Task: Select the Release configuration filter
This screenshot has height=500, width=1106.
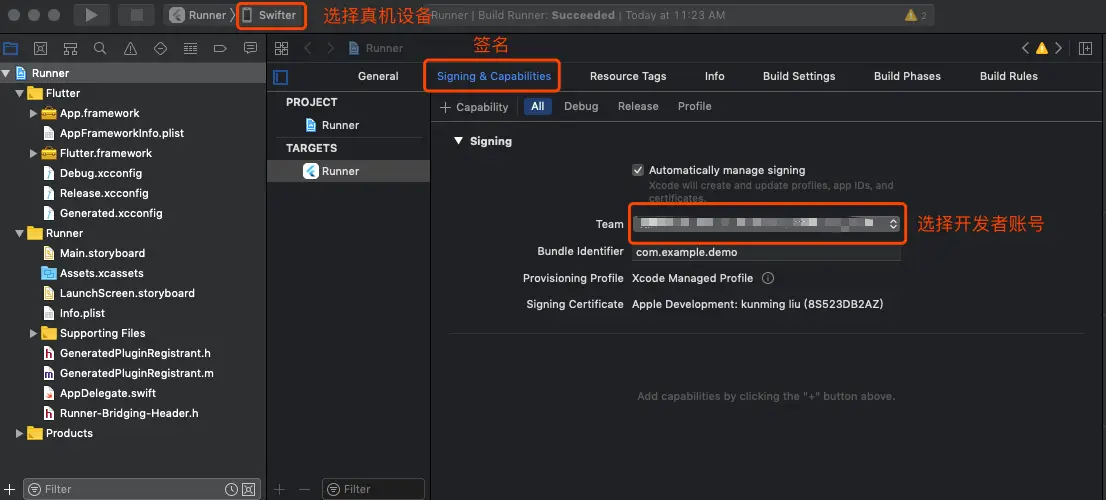Action: coord(638,106)
